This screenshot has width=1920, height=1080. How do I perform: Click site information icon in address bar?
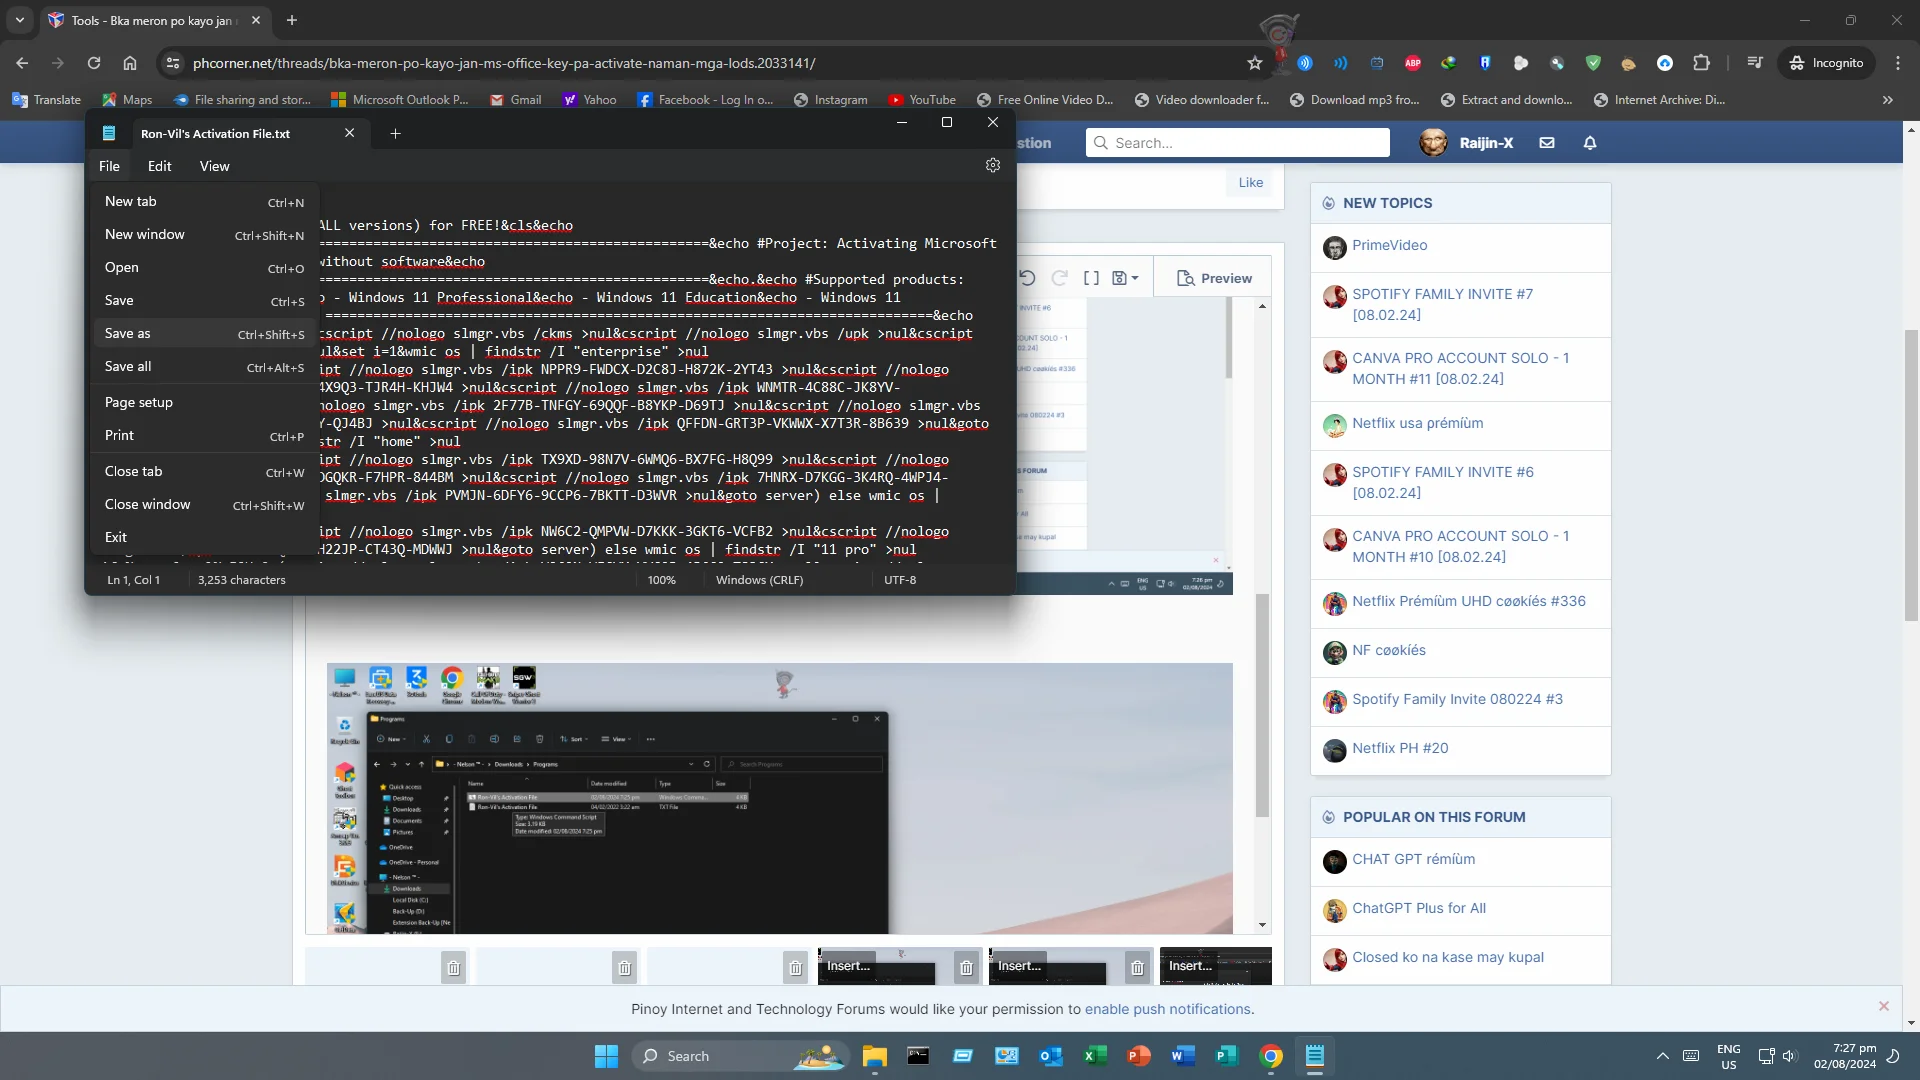point(173,63)
